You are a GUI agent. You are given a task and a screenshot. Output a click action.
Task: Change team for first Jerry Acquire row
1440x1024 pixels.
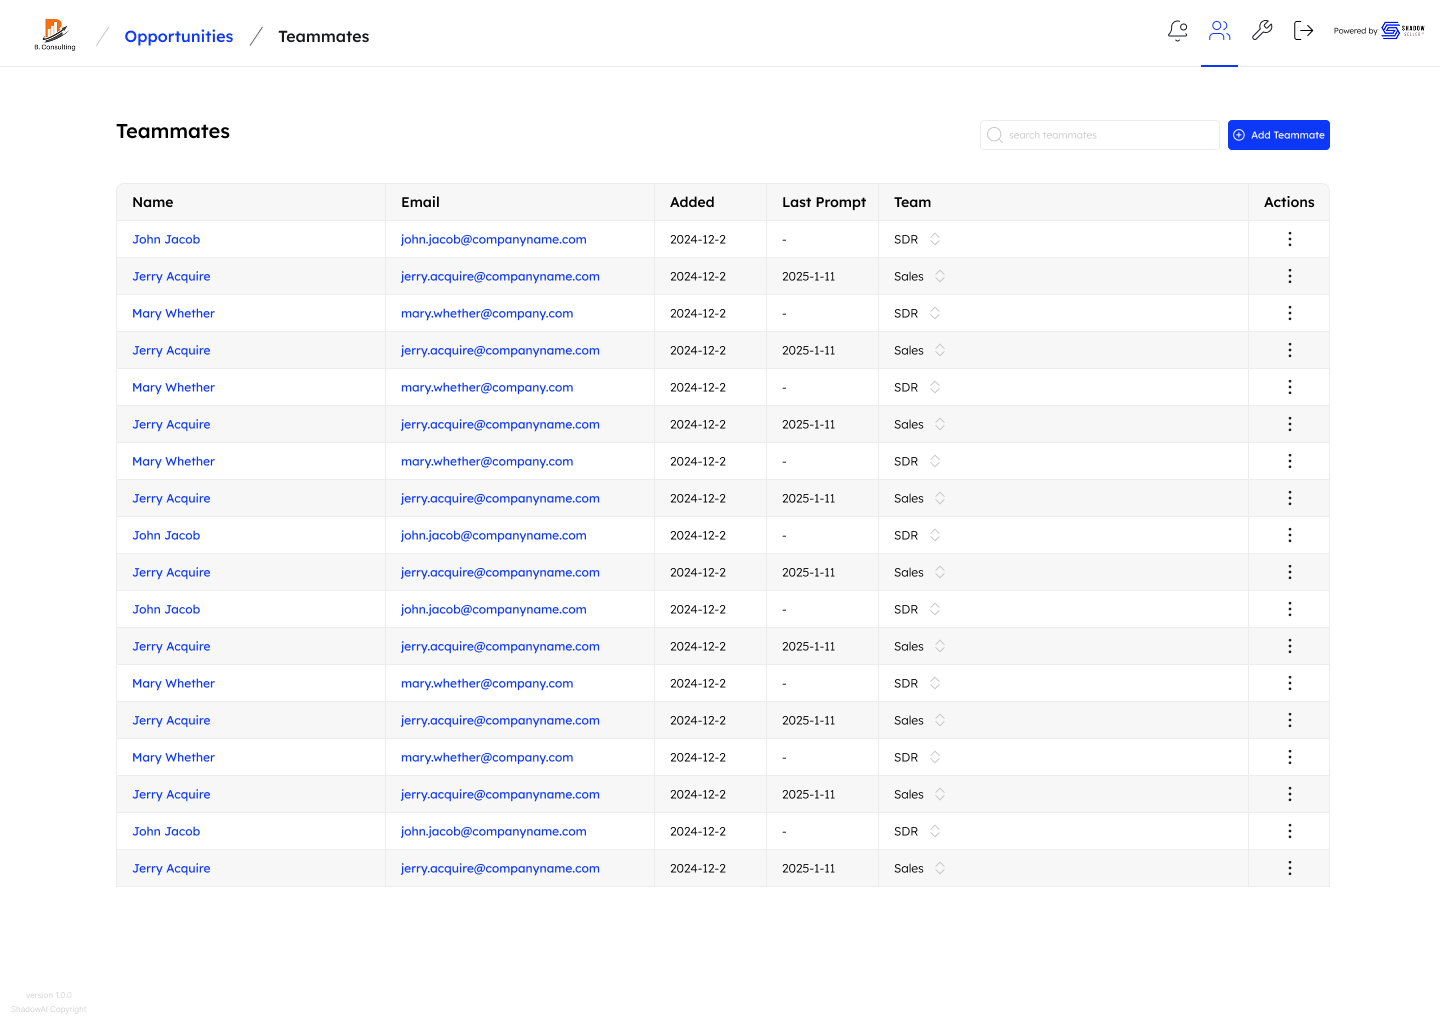[940, 276]
